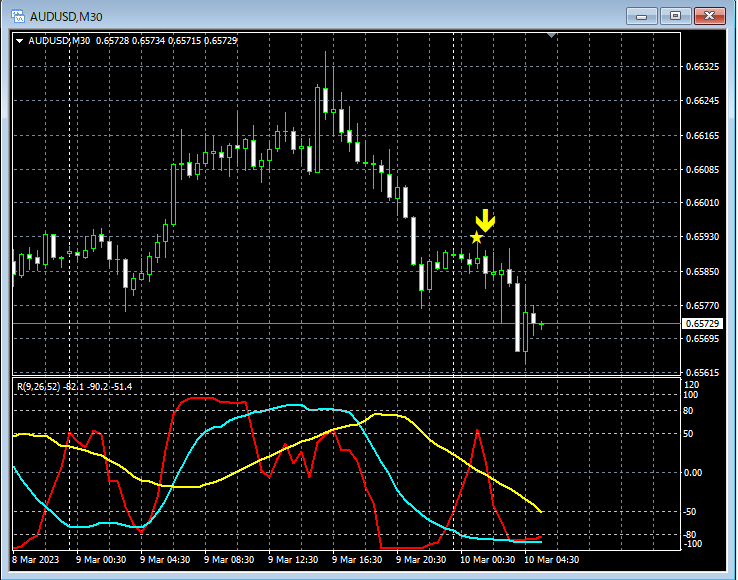The width and height of the screenshot is (738, 580).
Task: Click price level 0.65695 on scale
Action: pos(702,339)
